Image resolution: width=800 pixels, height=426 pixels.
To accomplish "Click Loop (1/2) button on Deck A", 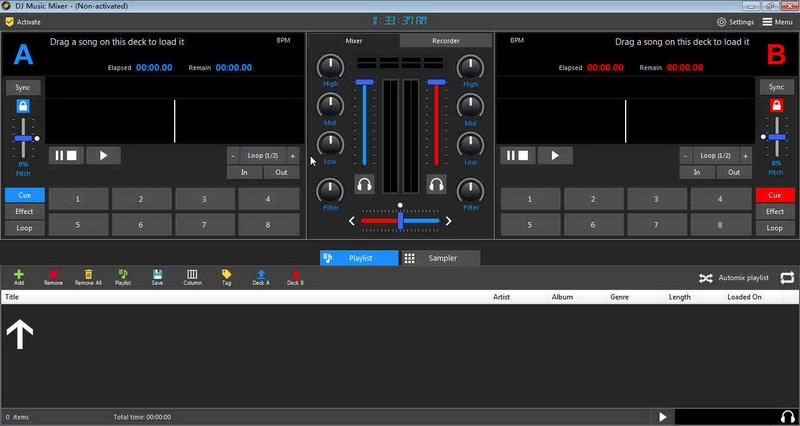I will pyautogui.click(x=263, y=156).
